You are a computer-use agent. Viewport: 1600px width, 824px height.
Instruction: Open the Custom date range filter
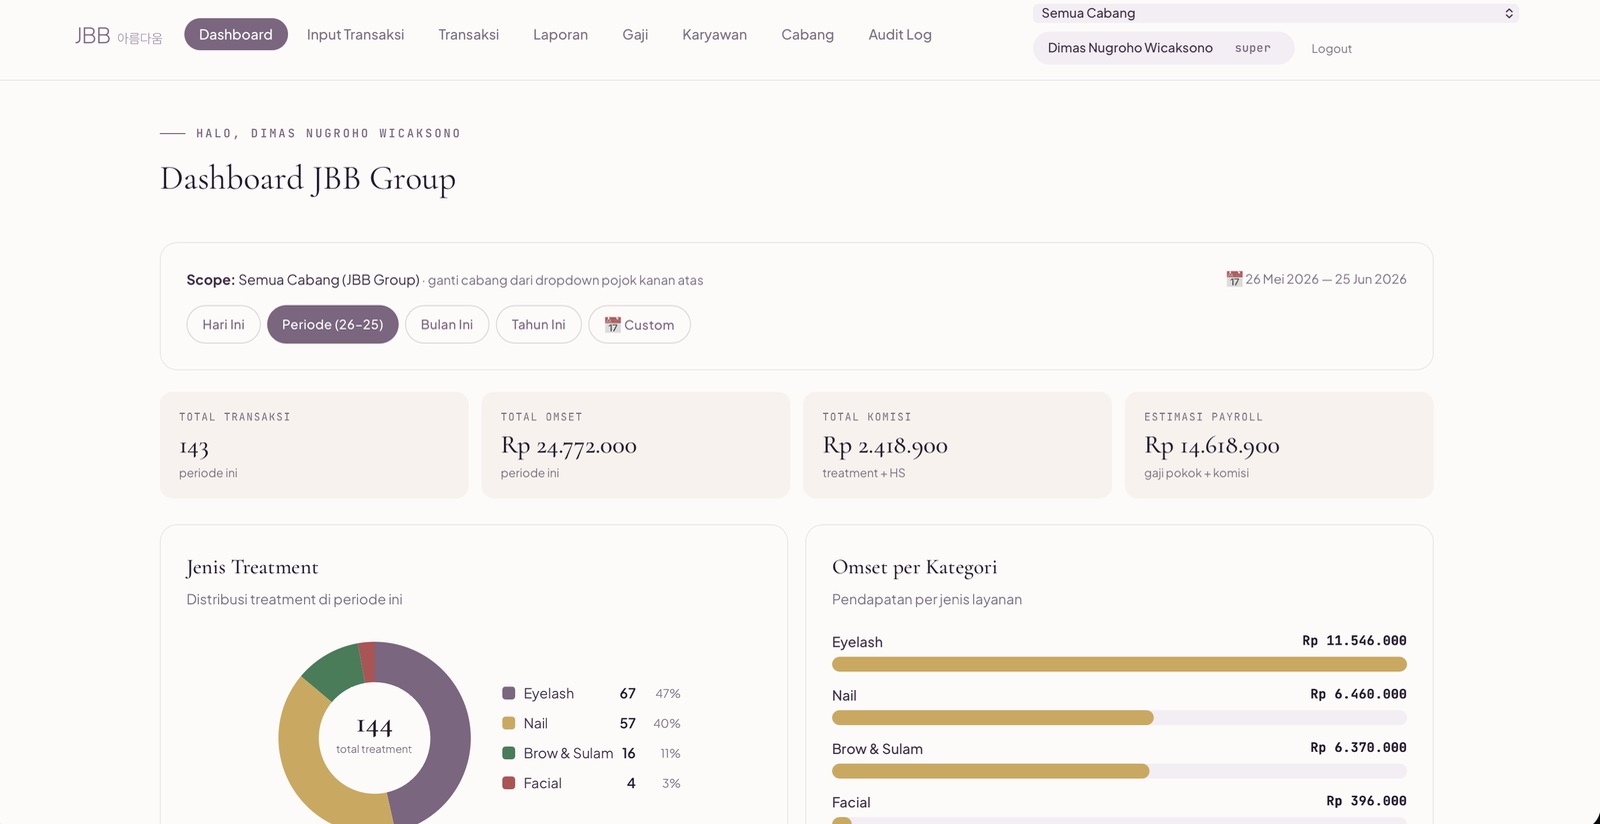point(639,325)
